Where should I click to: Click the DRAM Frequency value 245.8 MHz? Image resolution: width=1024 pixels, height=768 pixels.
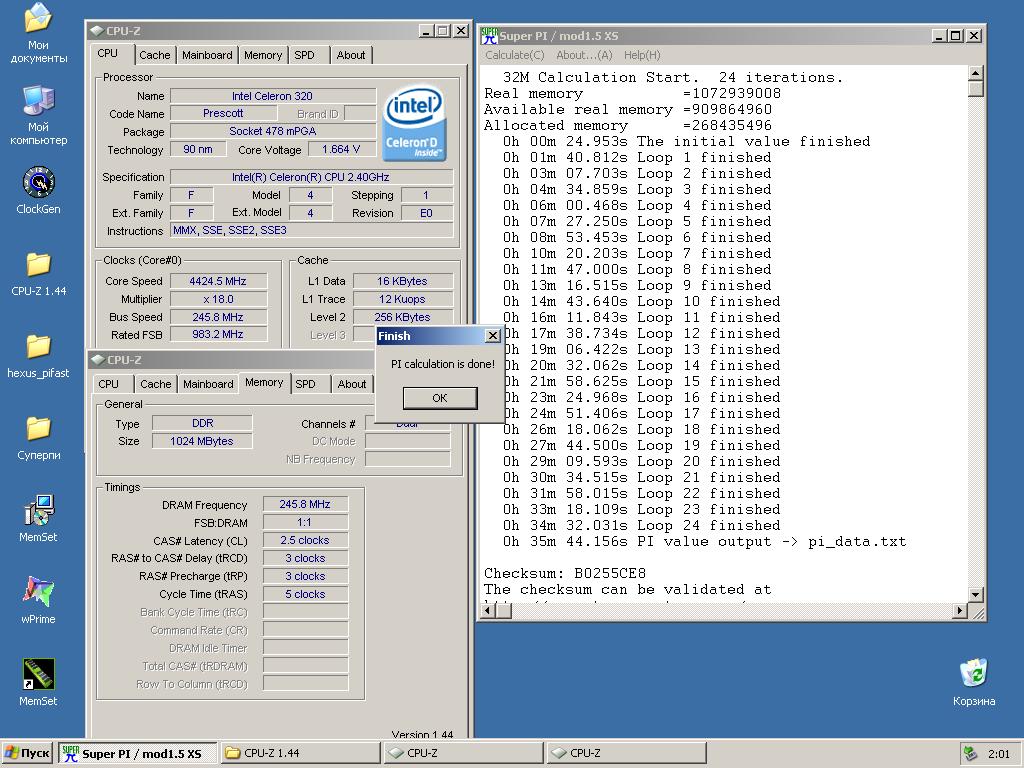pyautogui.click(x=305, y=504)
